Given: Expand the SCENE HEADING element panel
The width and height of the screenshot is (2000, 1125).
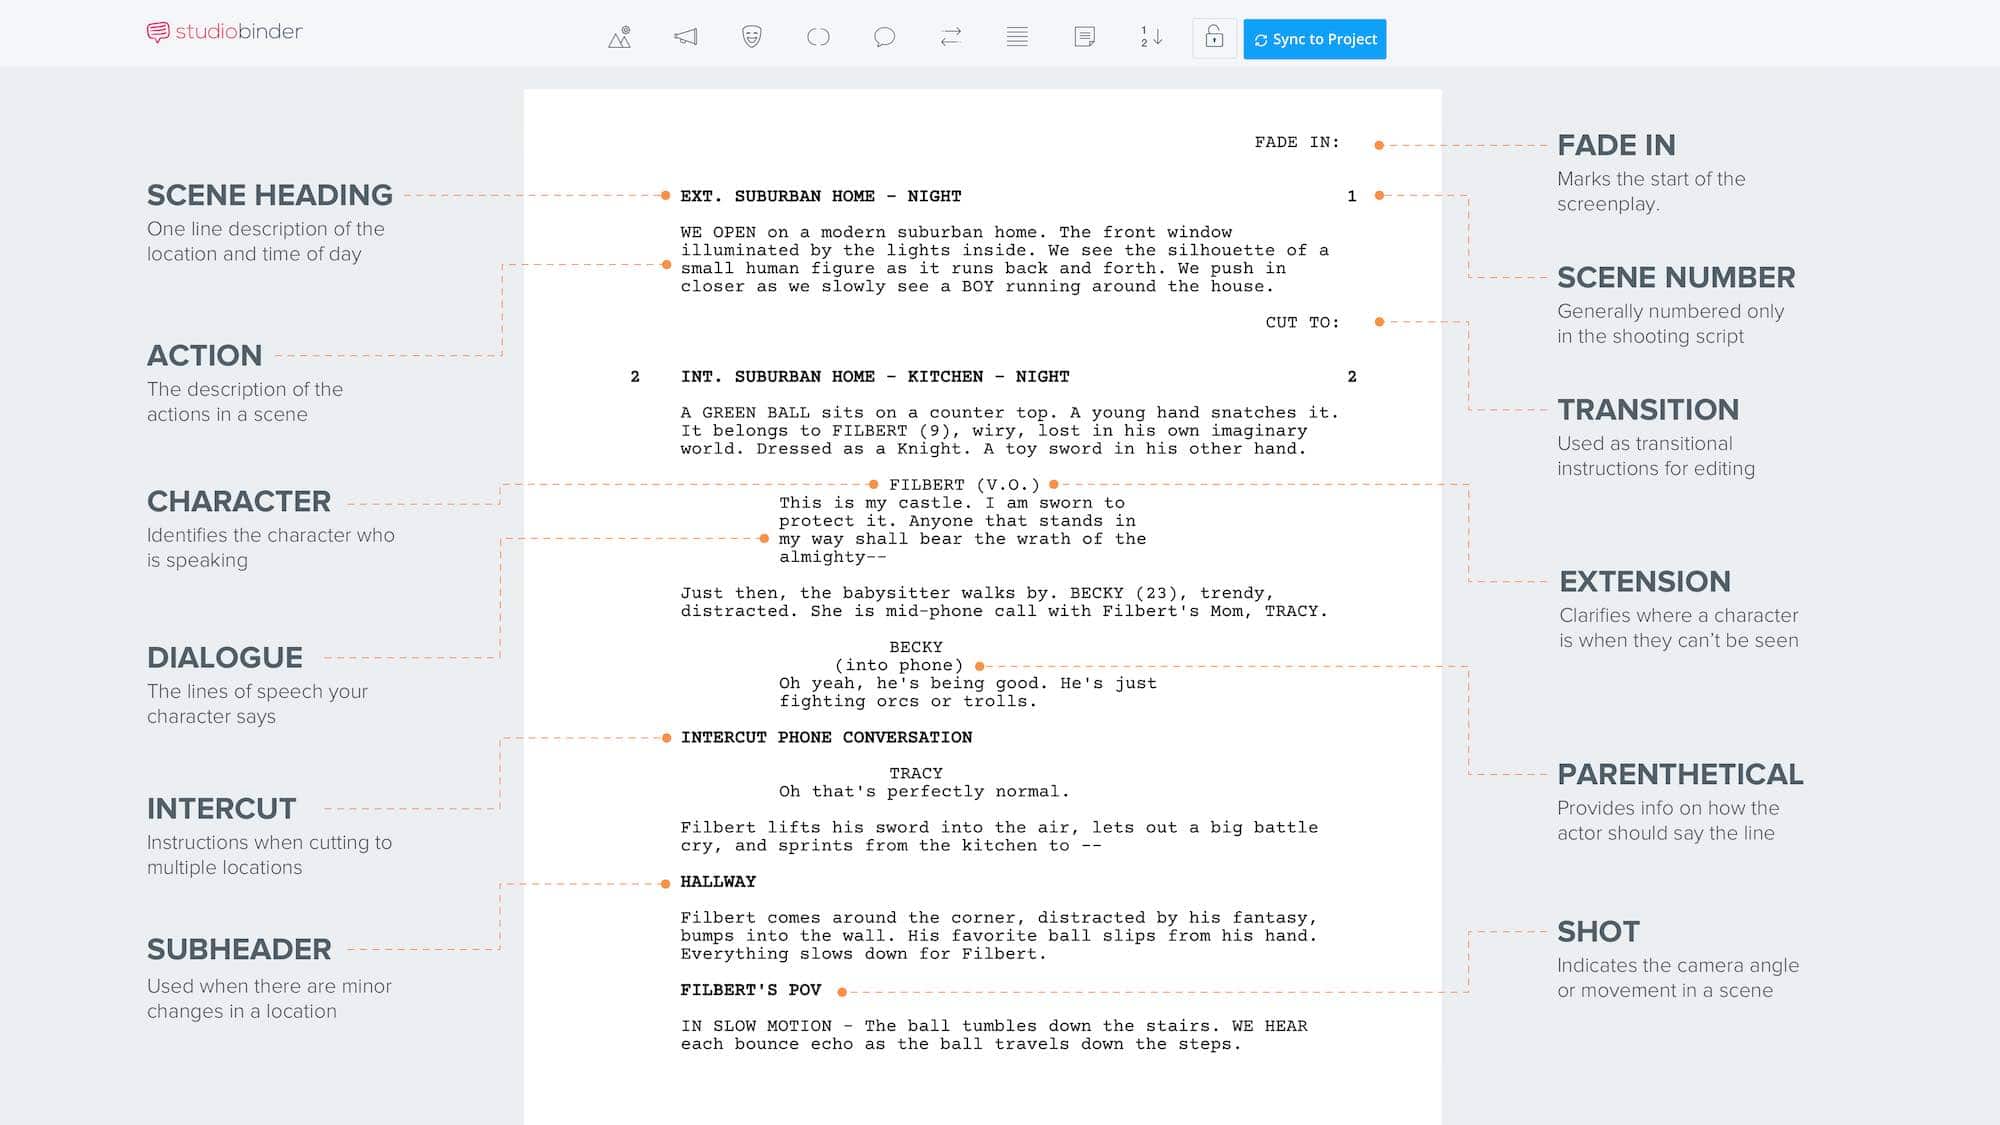Looking at the screenshot, I should [x=271, y=192].
